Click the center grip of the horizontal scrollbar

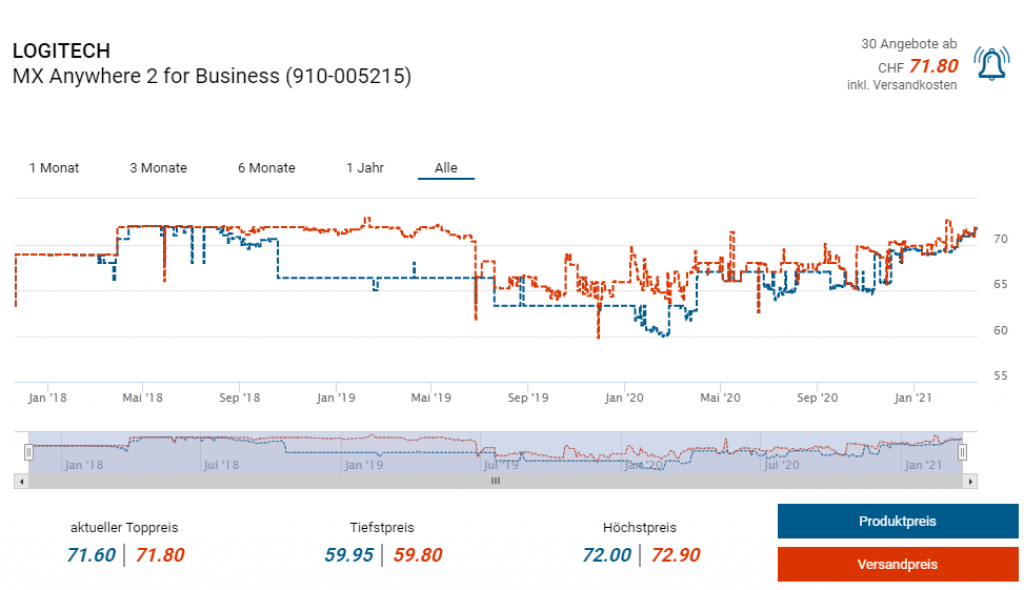pos(494,481)
